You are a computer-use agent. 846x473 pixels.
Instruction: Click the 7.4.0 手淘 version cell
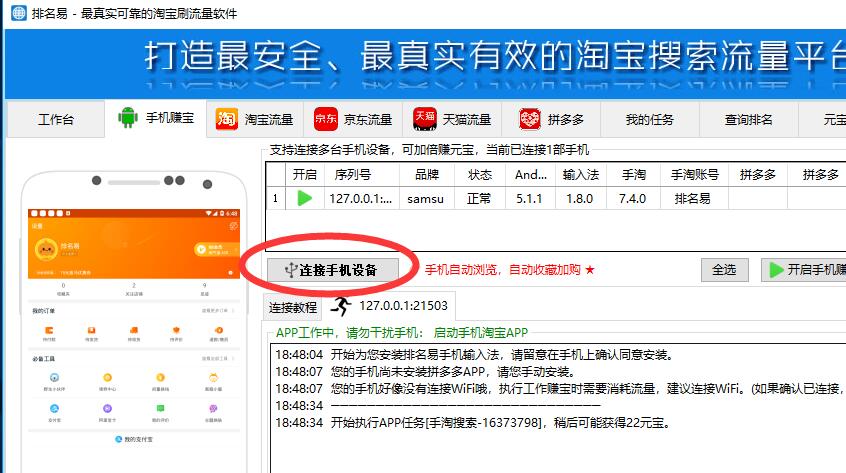point(632,198)
